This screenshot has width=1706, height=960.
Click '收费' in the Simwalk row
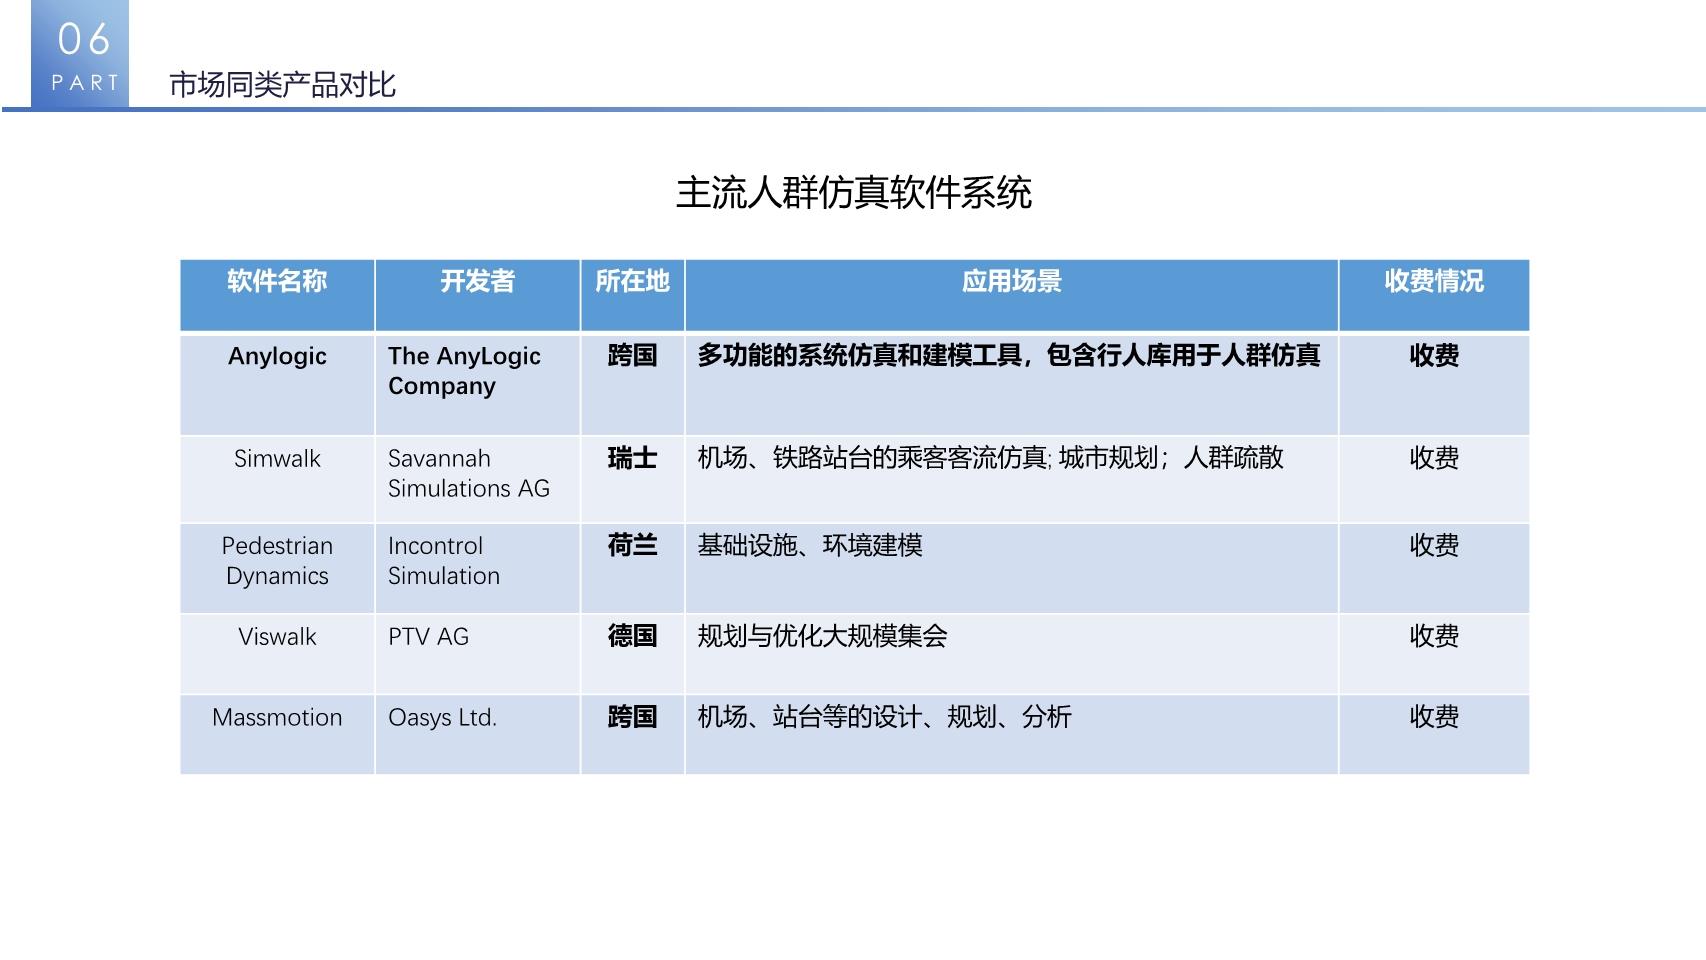click(1434, 479)
